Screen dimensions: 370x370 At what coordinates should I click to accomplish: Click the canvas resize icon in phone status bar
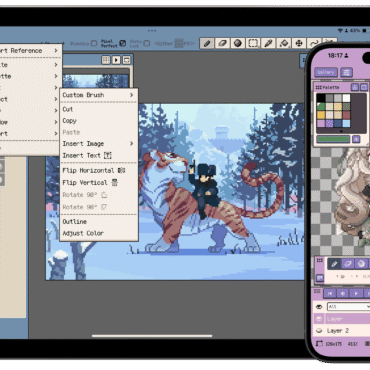320,343
